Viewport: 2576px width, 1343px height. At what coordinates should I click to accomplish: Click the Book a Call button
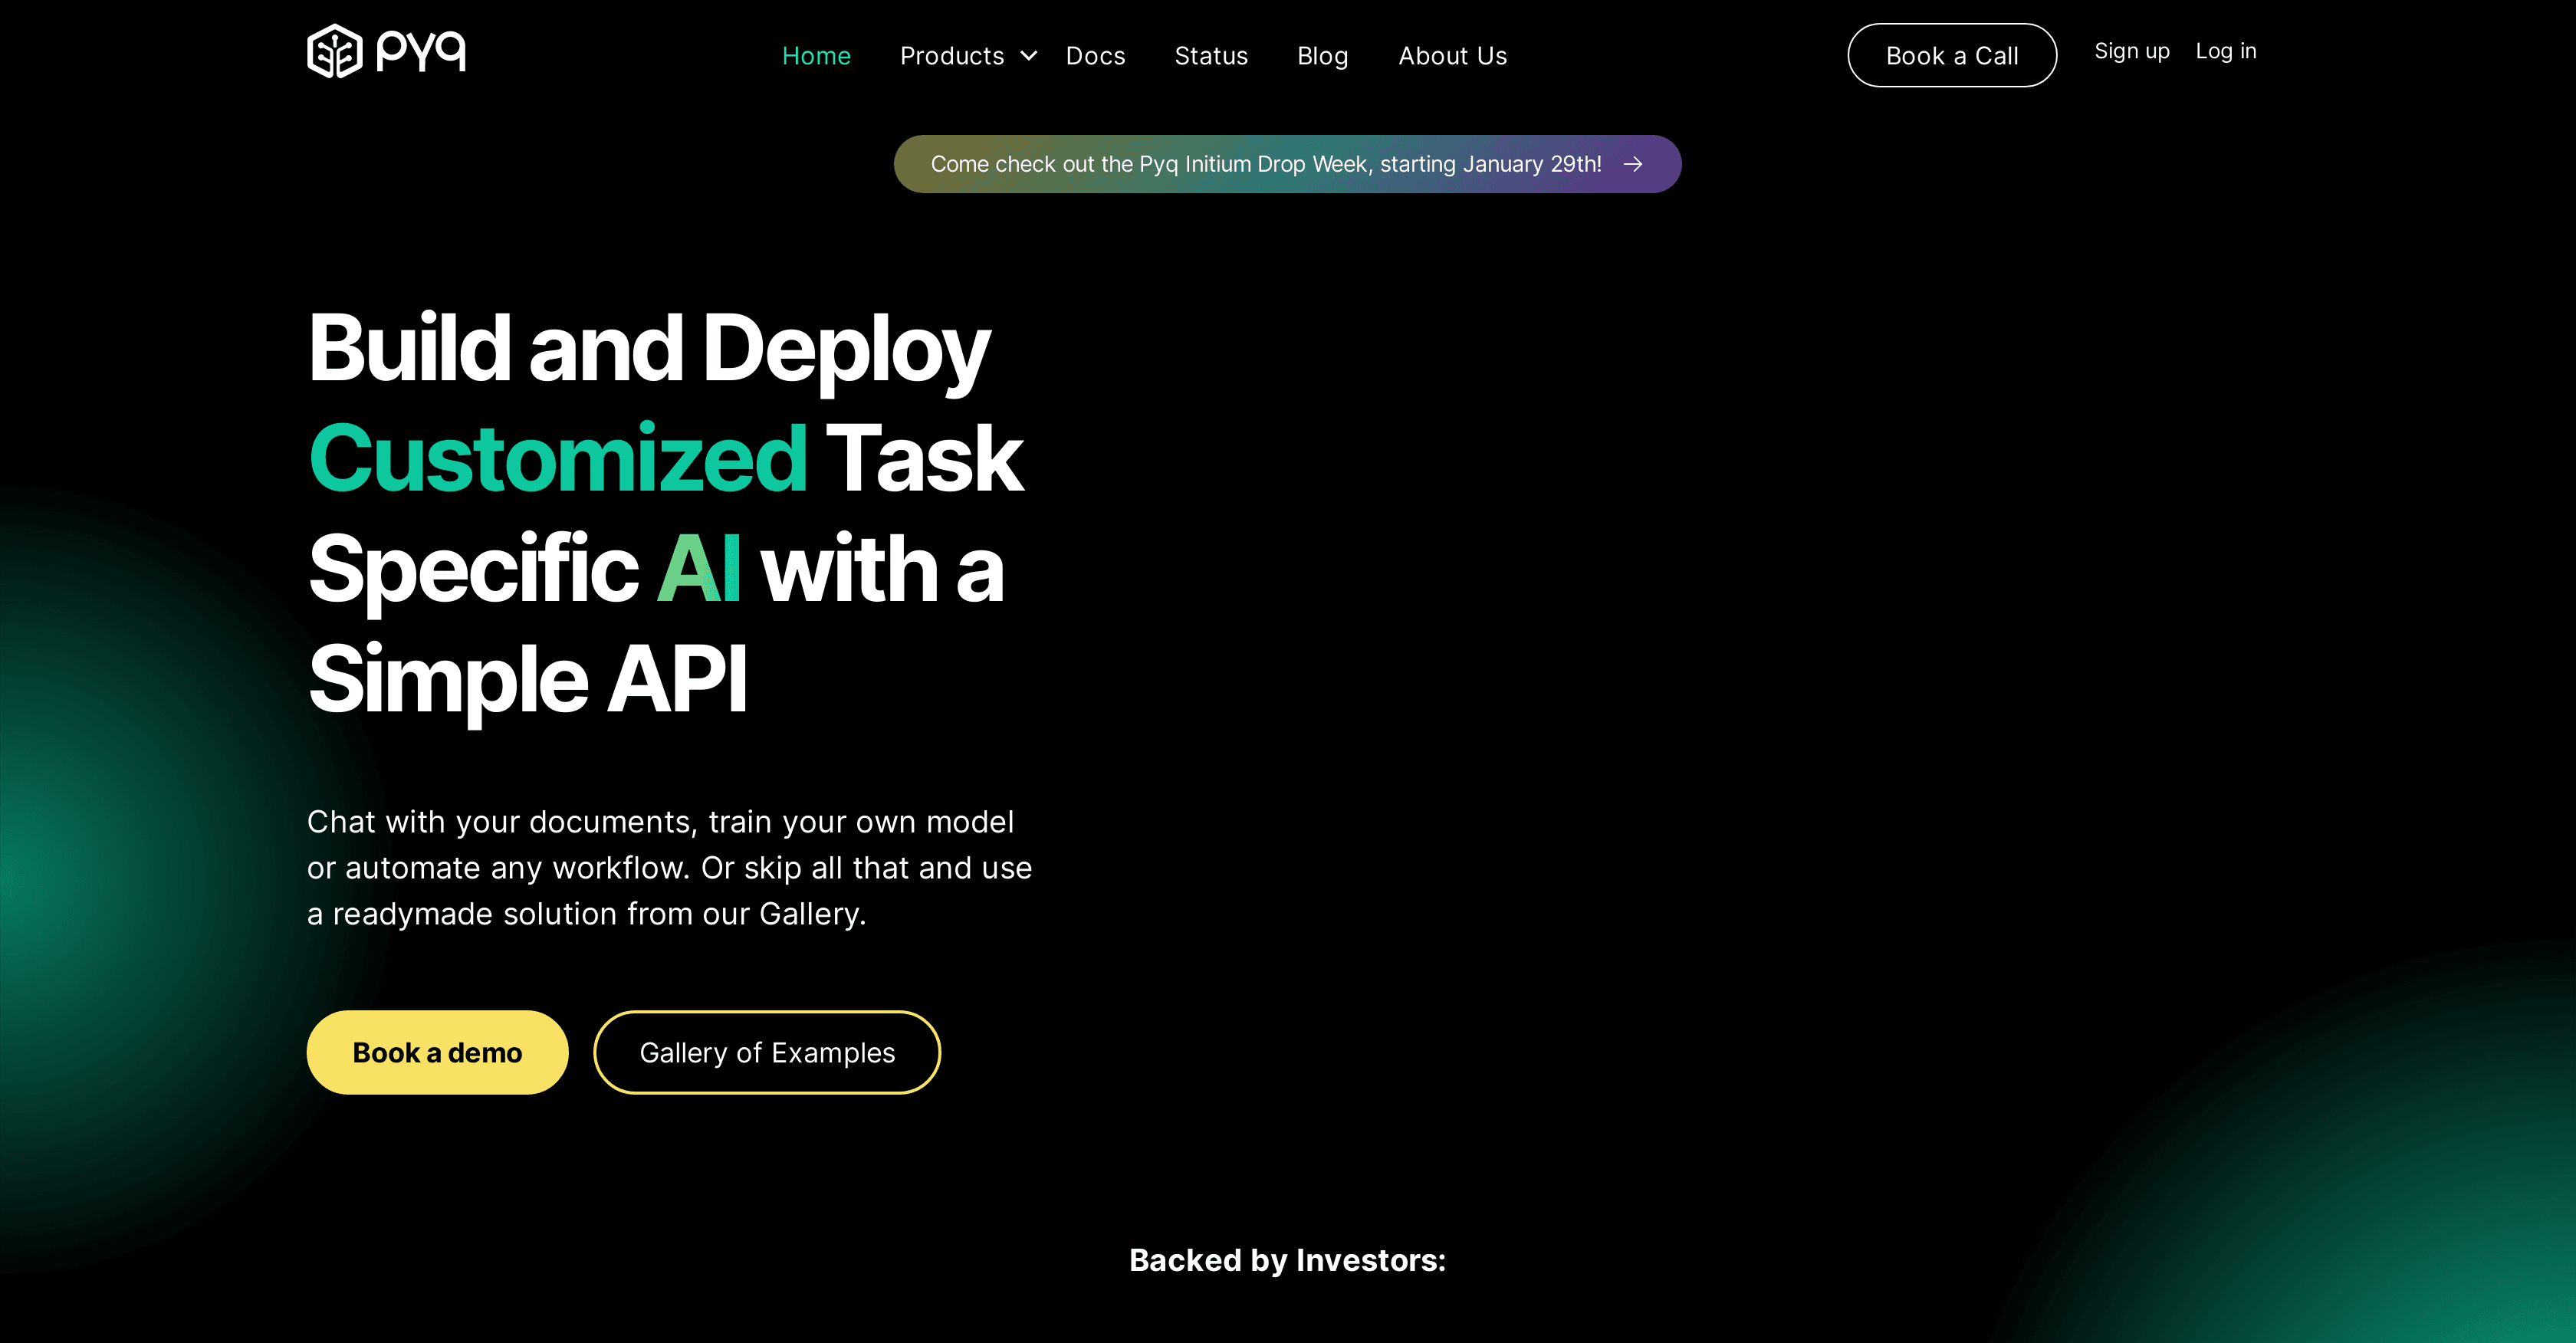pyautogui.click(x=1951, y=55)
